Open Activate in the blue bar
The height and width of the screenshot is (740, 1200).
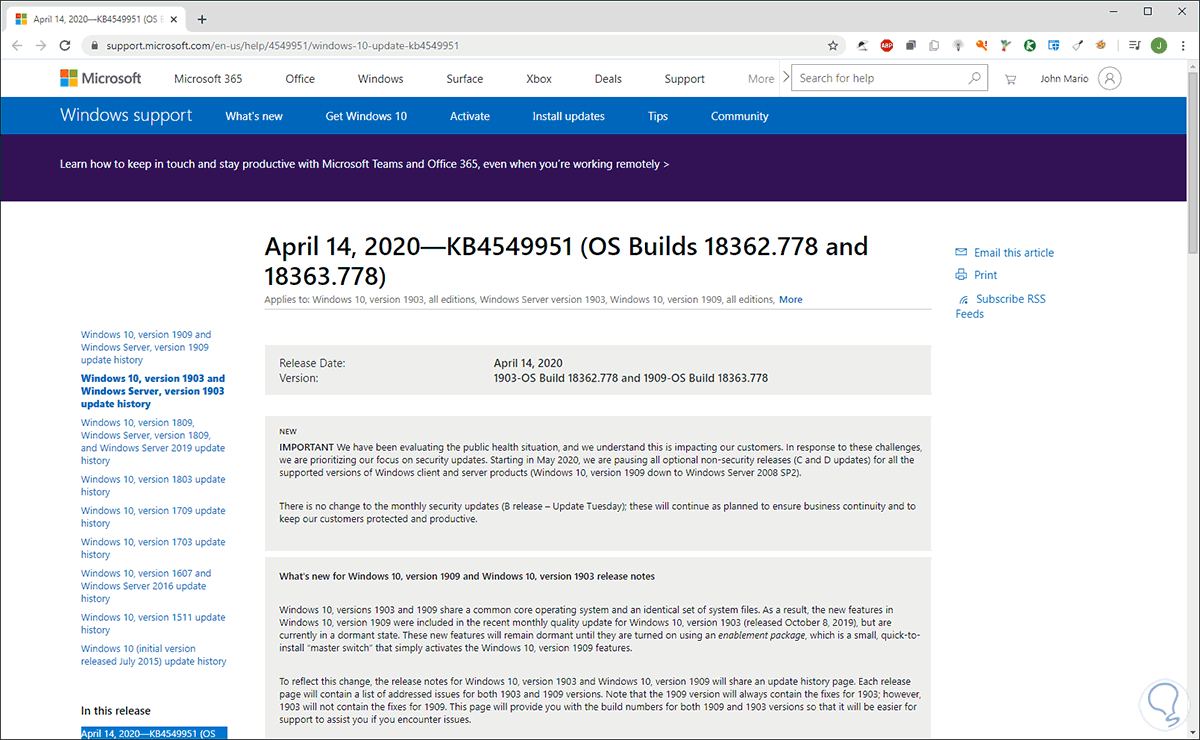470,116
